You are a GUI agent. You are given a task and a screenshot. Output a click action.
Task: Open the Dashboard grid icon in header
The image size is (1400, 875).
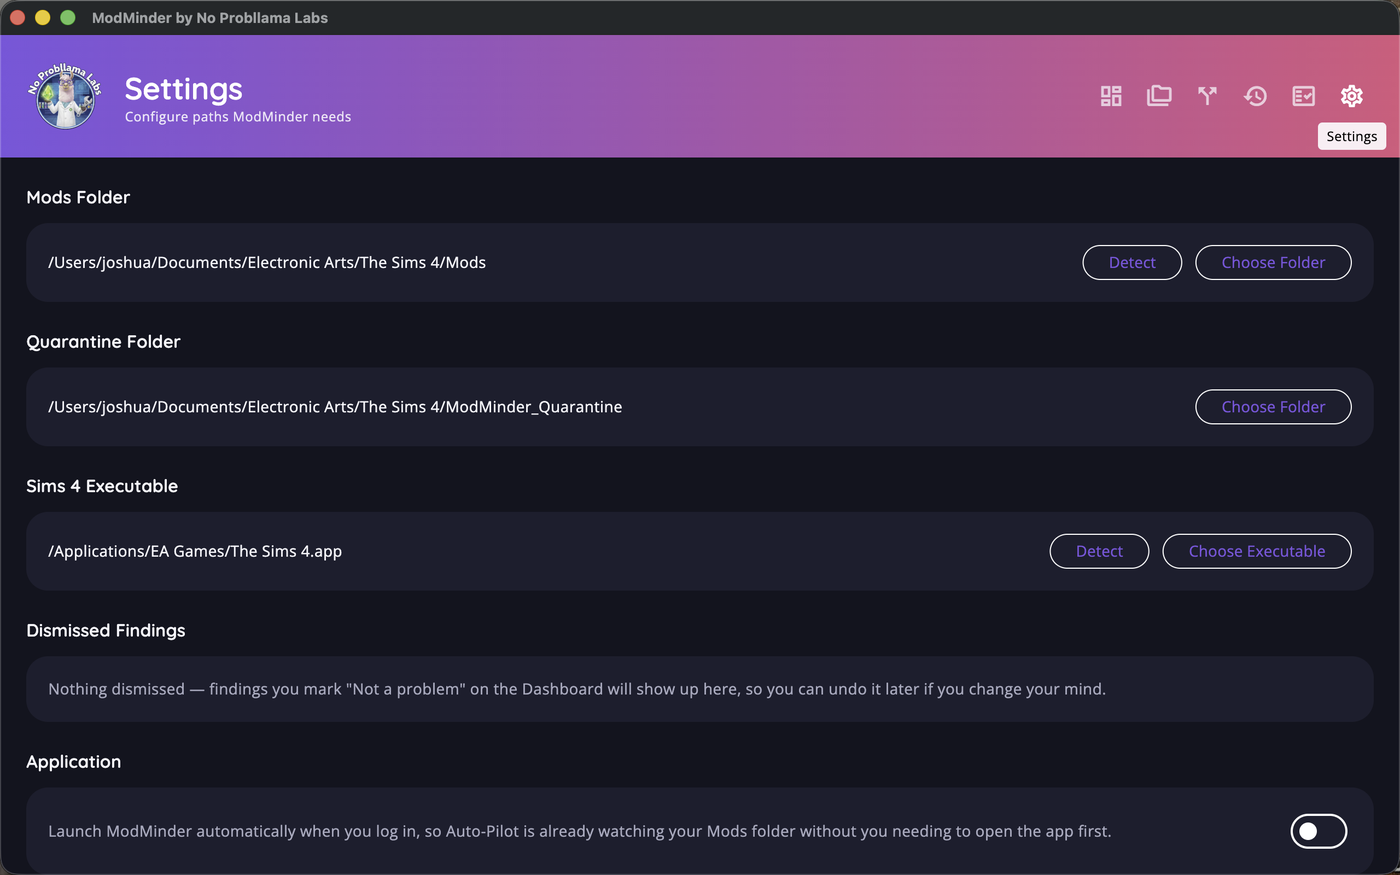tap(1111, 96)
